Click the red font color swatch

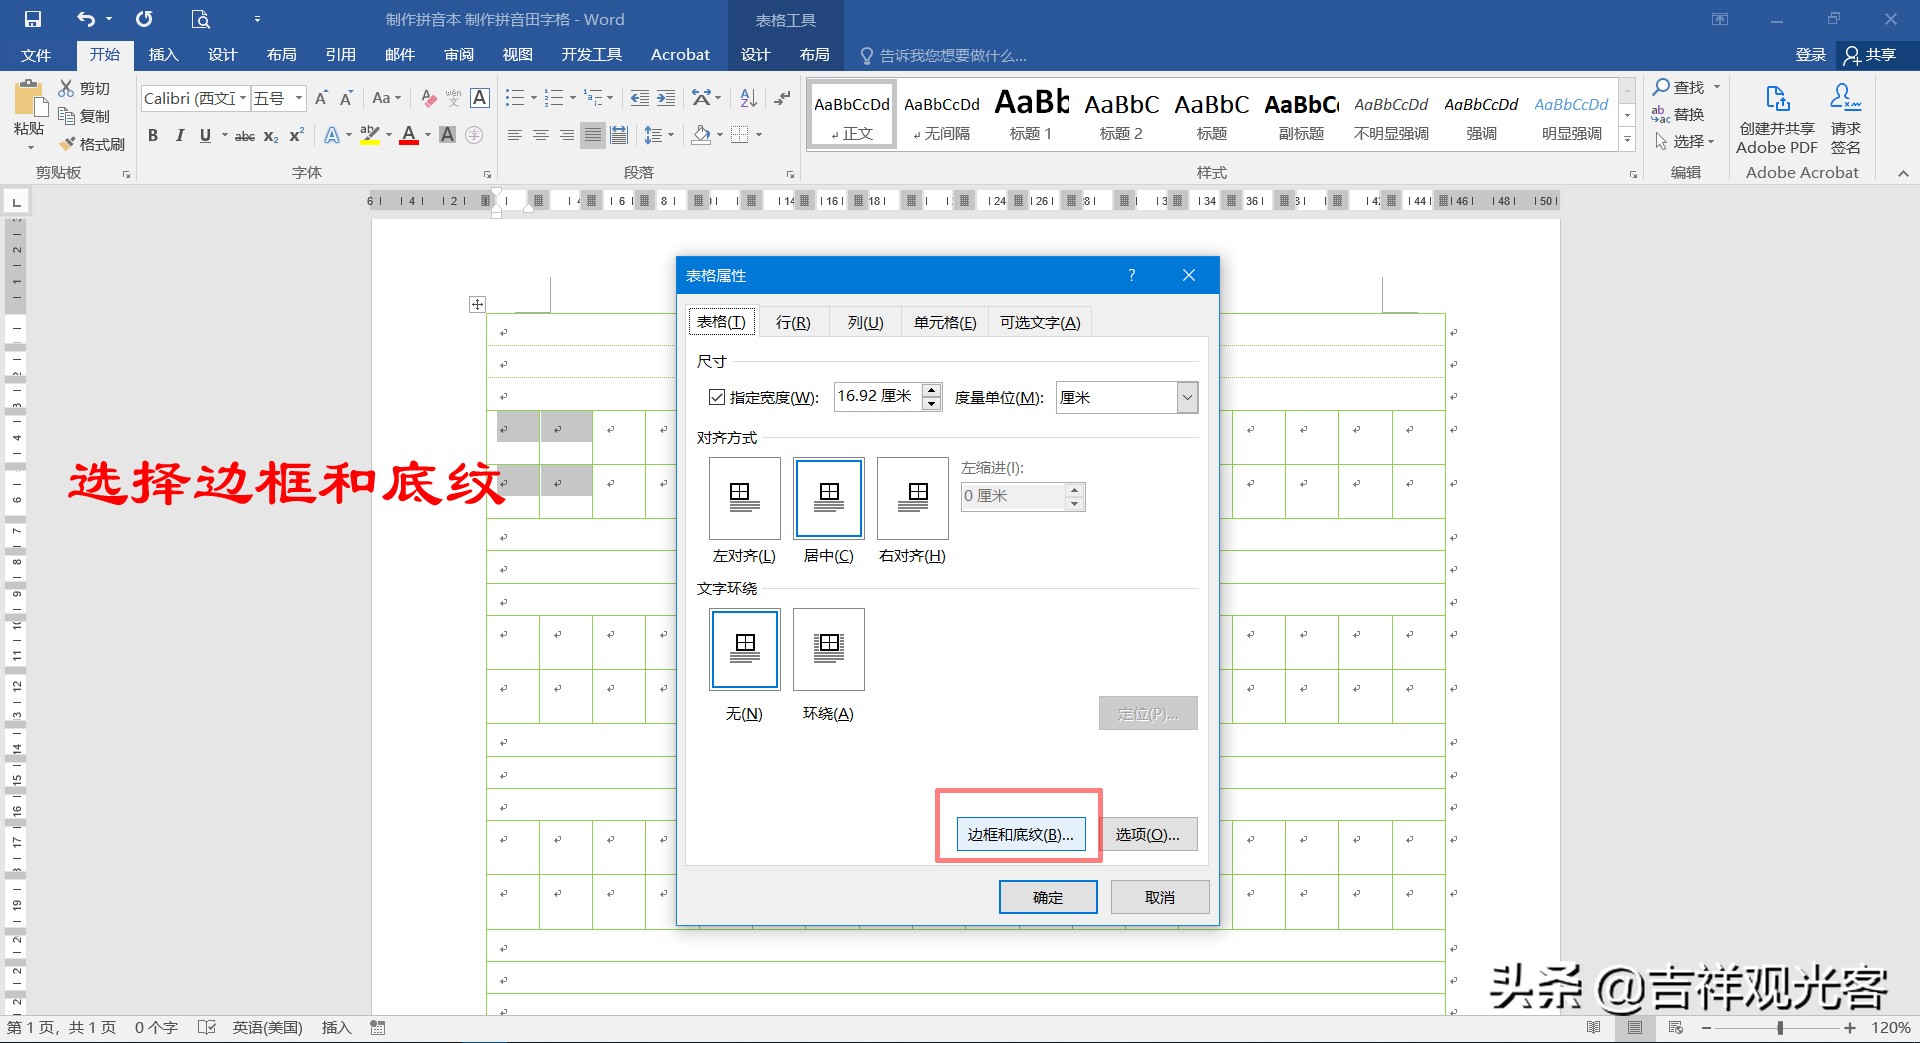408,140
